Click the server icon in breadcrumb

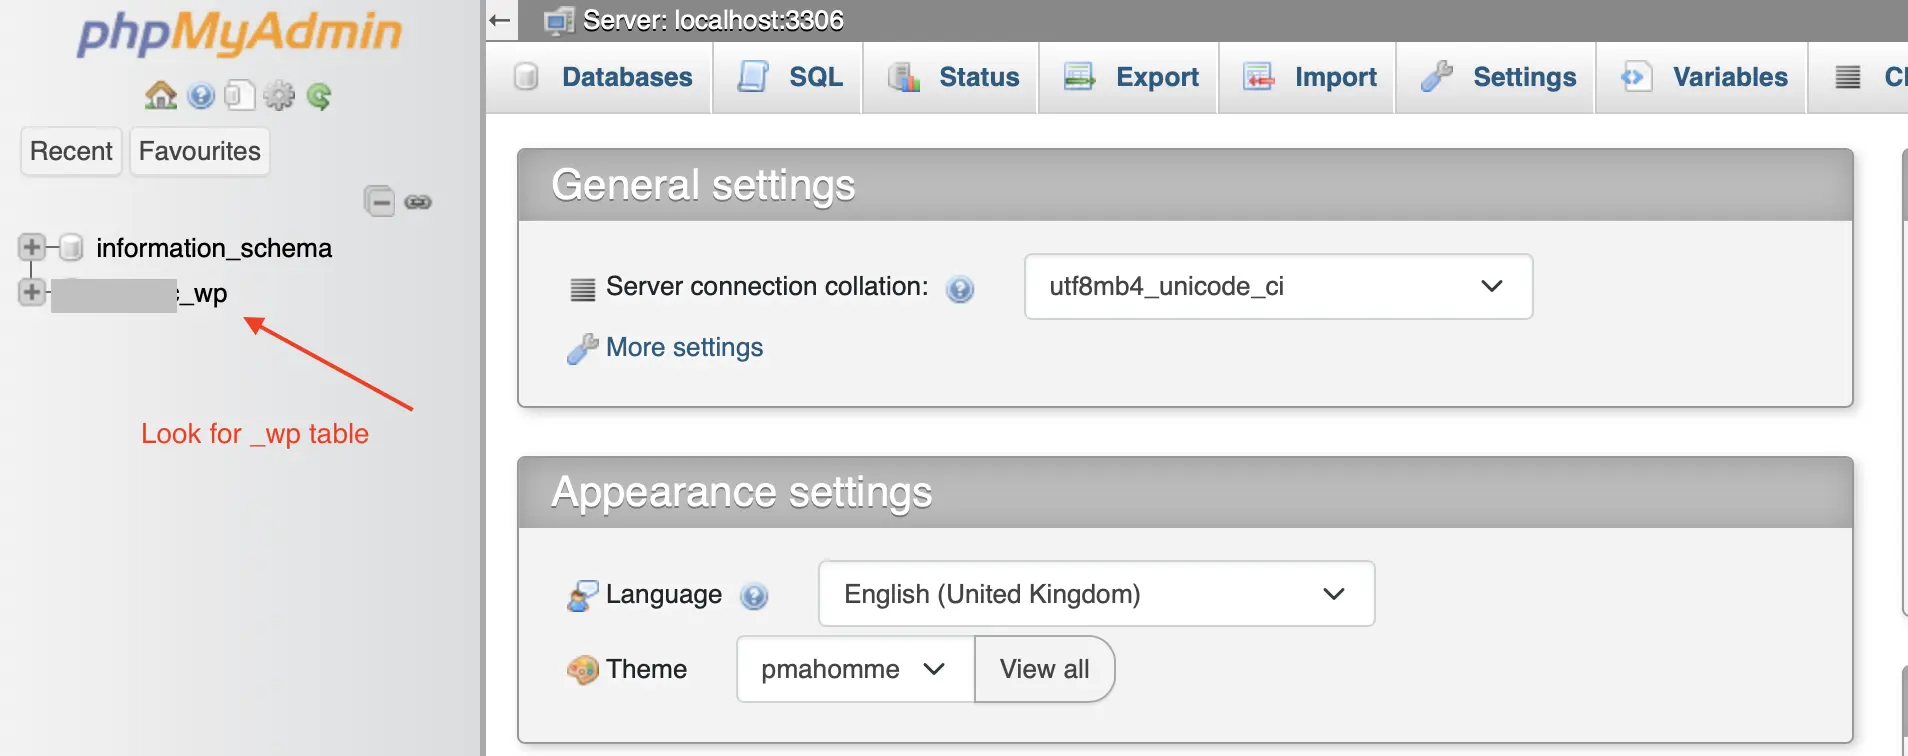559,20
